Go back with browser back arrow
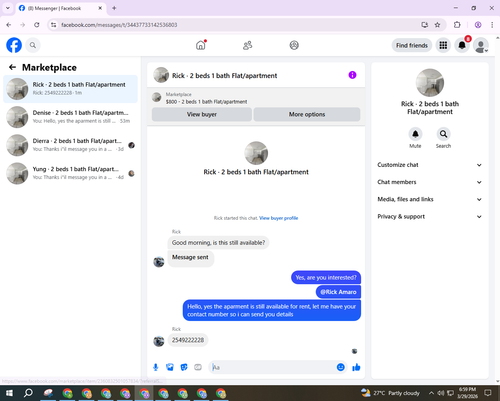The height and width of the screenshot is (401, 500). [x=9, y=25]
